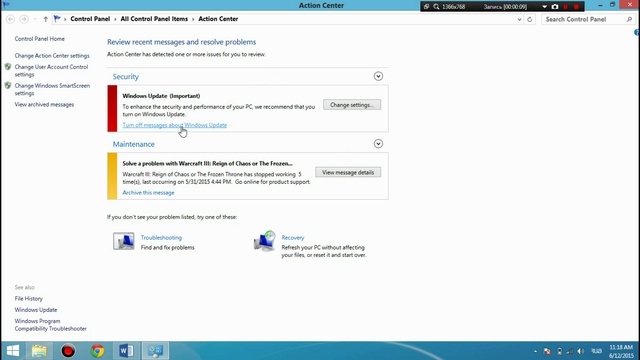Click the Security section heading

click(126, 77)
